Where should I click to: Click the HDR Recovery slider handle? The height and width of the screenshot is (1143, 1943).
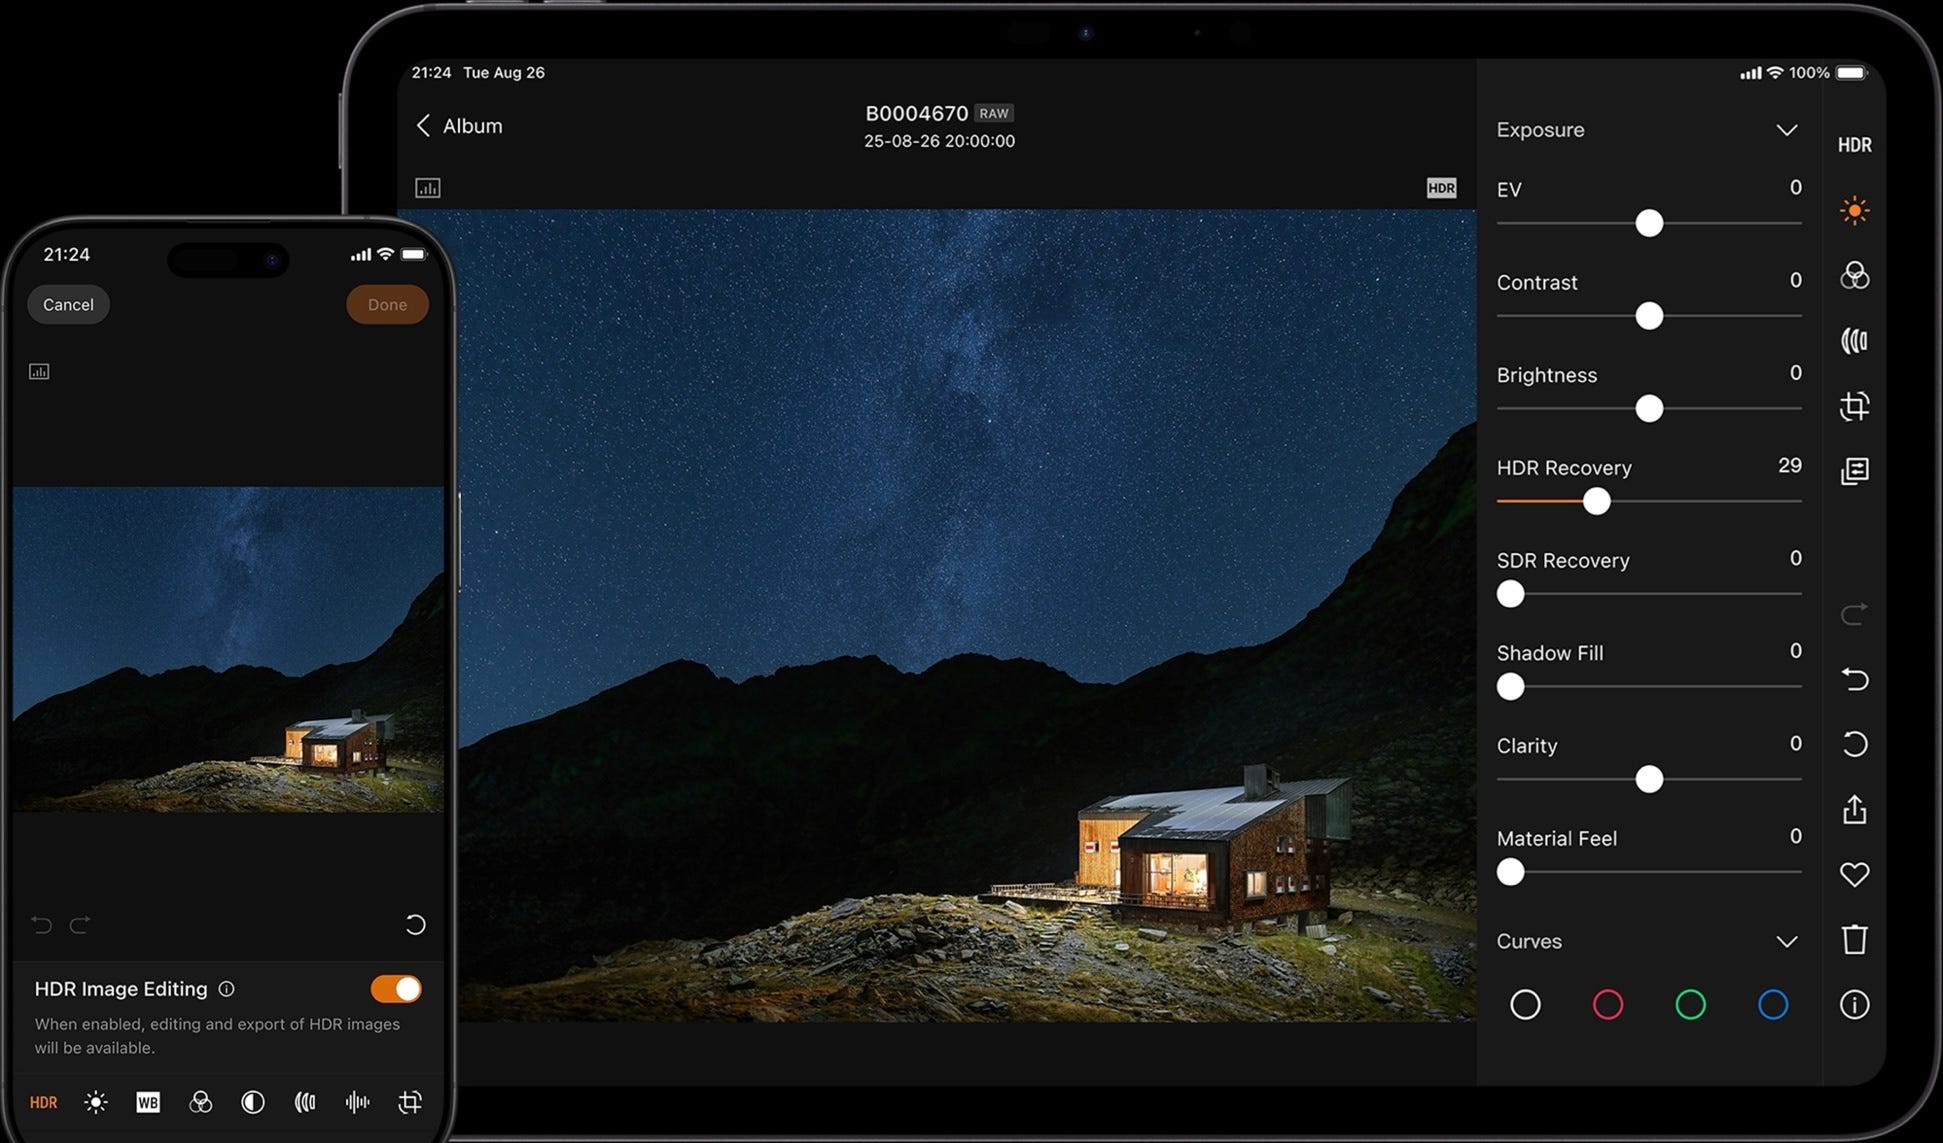(x=1597, y=501)
